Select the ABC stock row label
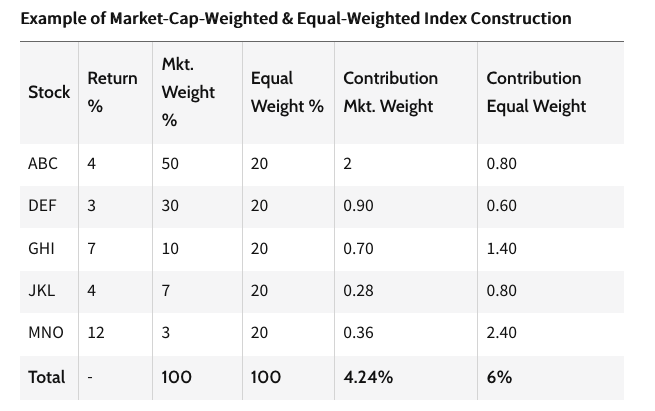655x411 pixels. (43, 164)
